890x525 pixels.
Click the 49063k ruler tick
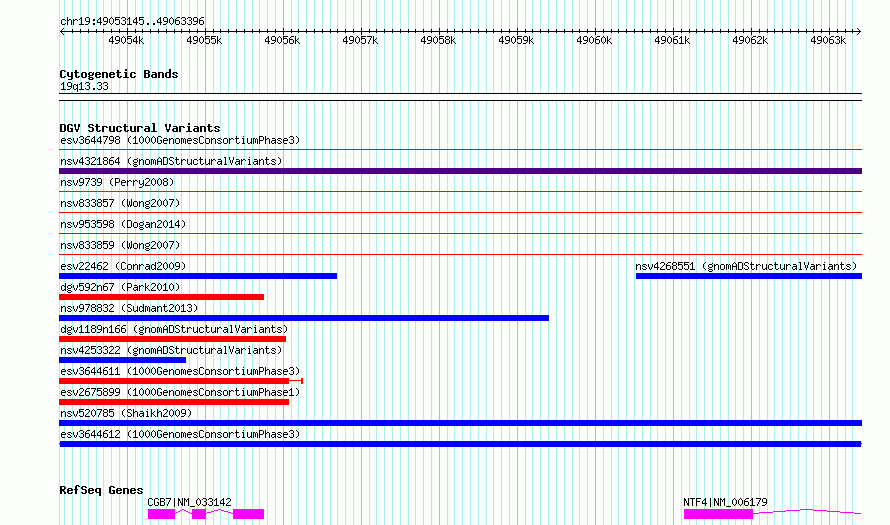pyautogui.click(x=828, y=40)
